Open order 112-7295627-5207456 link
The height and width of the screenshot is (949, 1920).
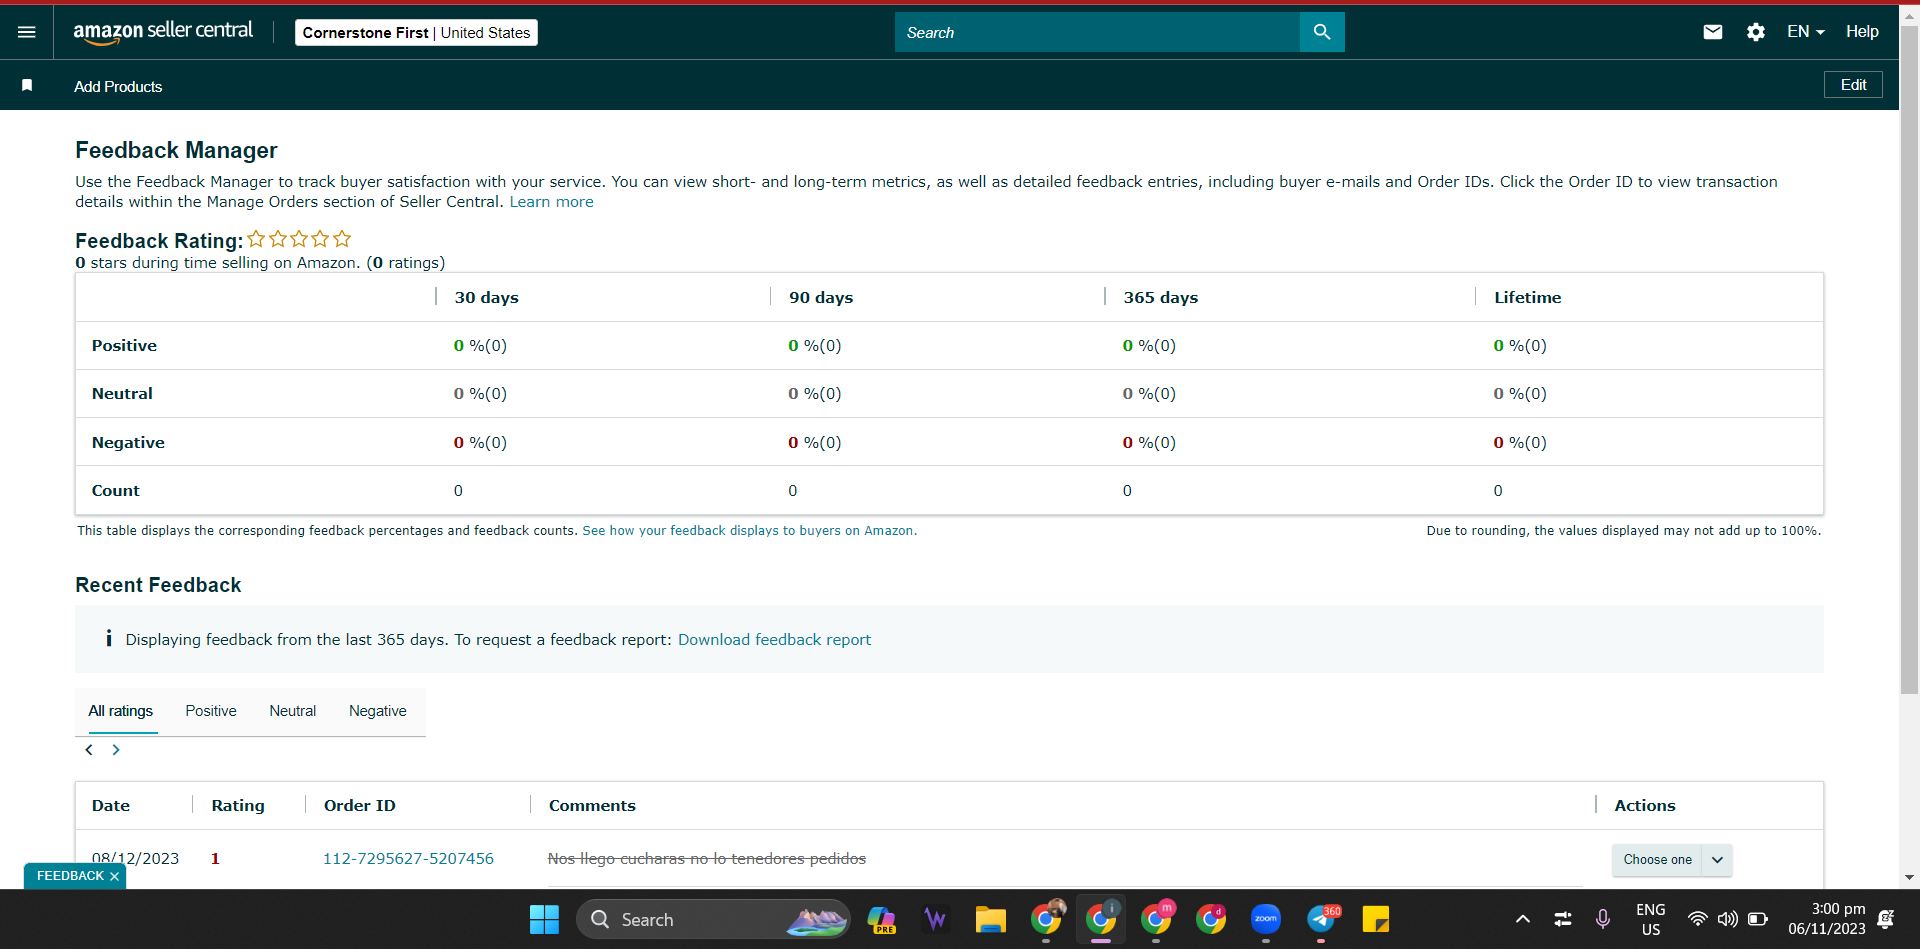pyautogui.click(x=408, y=859)
